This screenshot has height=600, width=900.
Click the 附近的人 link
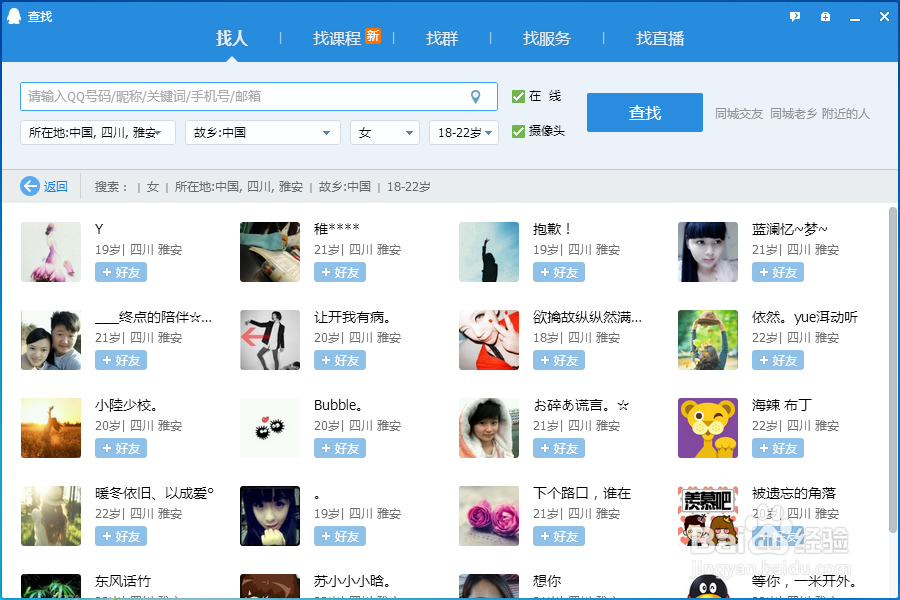845,114
